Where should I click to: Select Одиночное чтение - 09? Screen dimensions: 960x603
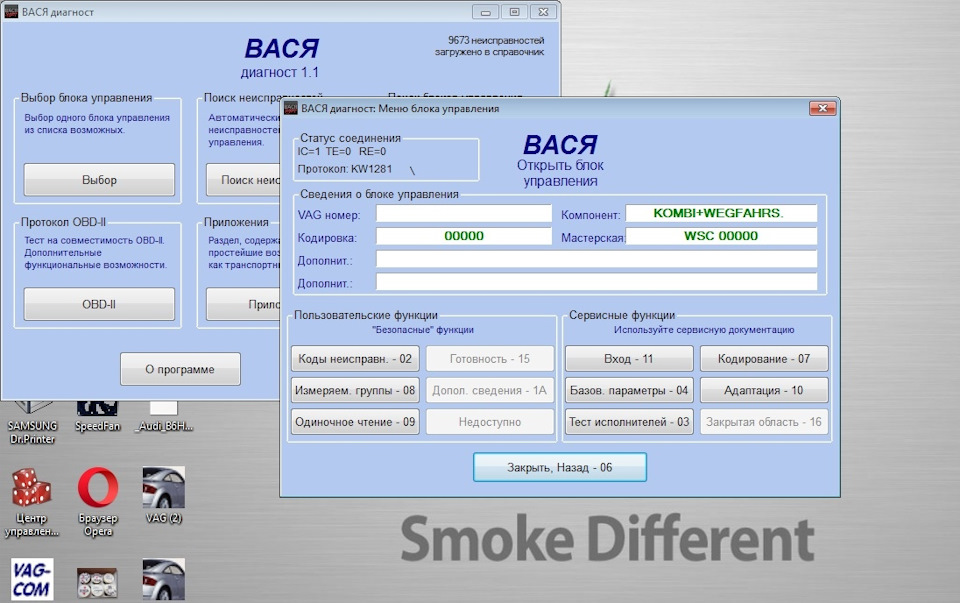355,422
